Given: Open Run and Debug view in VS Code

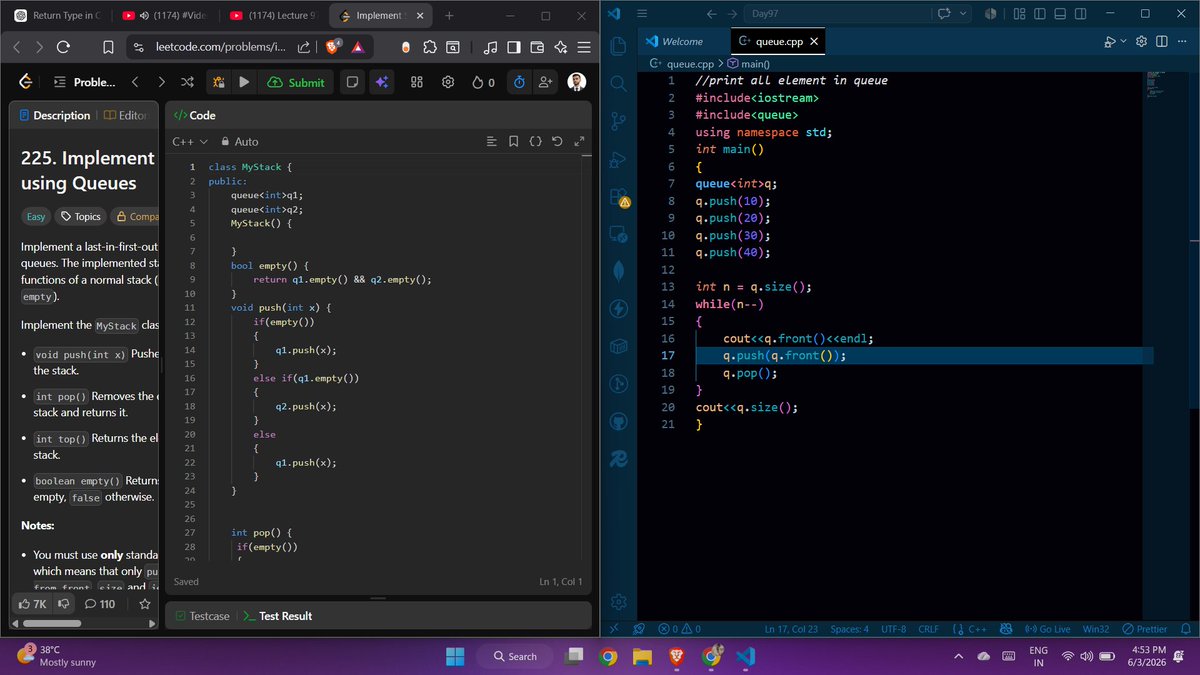Looking at the screenshot, I should (x=618, y=159).
